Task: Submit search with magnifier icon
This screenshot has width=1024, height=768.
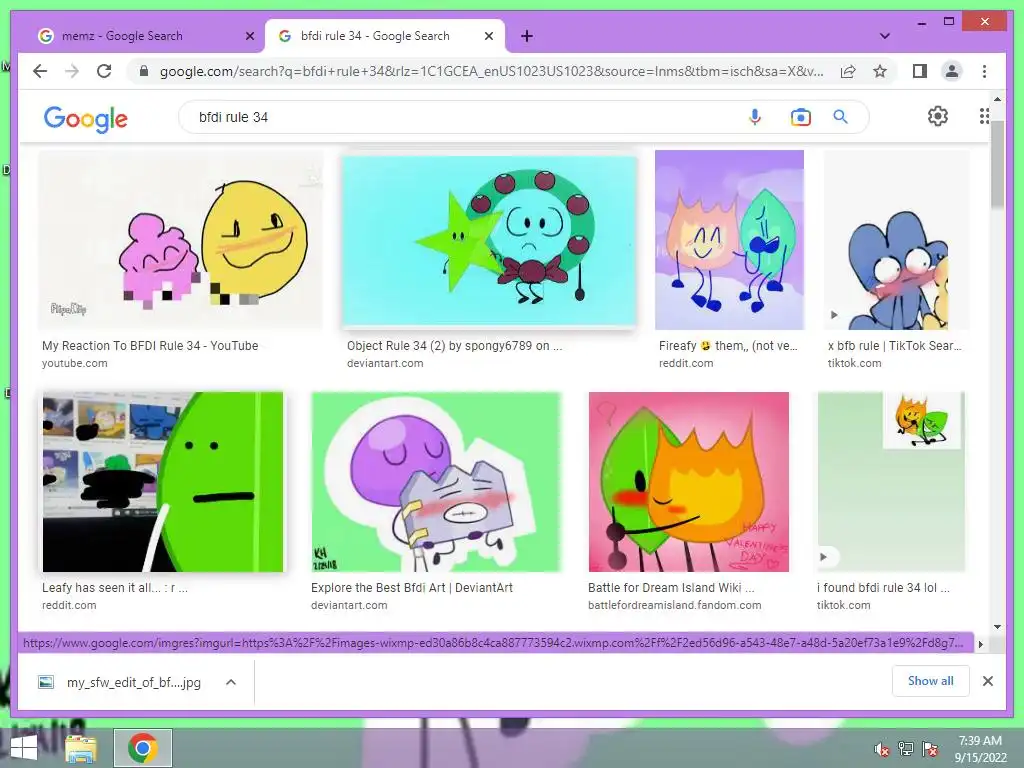Action: pyautogui.click(x=840, y=117)
